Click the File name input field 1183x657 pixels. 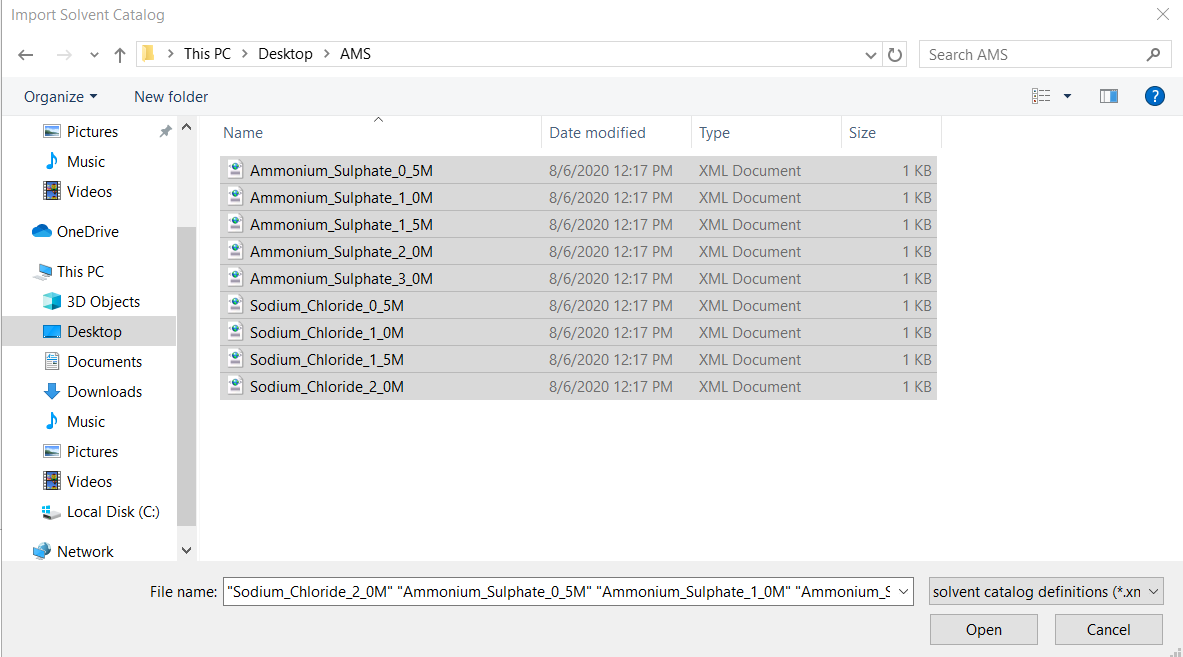560,592
